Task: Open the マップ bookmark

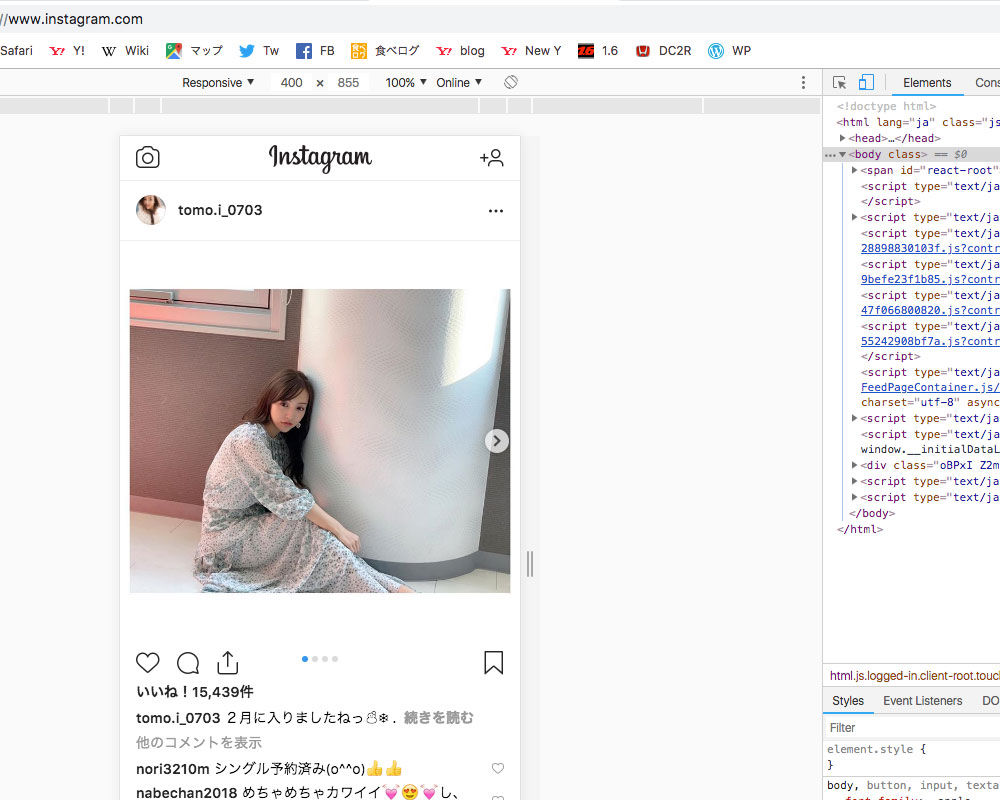Action: click(x=194, y=50)
